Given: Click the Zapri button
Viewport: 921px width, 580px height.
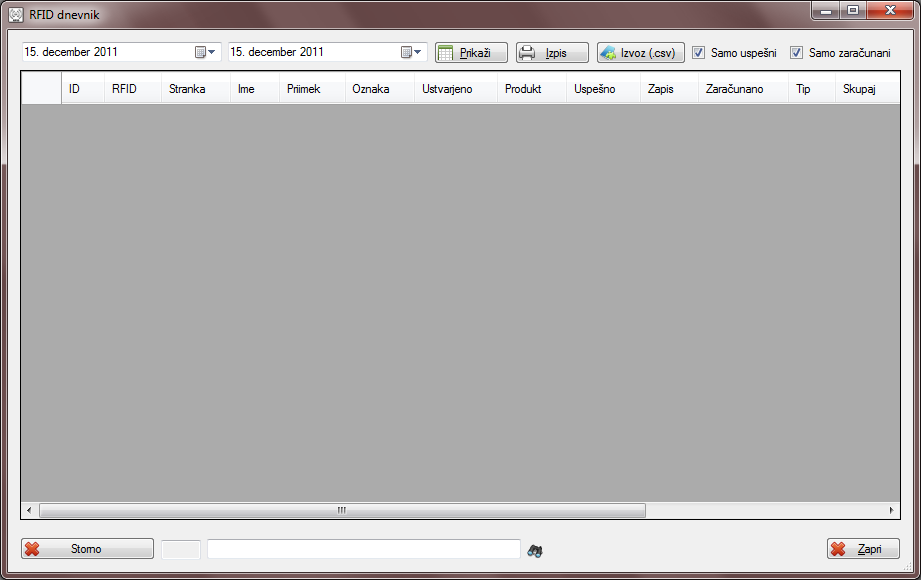Looking at the screenshot, I should tap(863, 549).
